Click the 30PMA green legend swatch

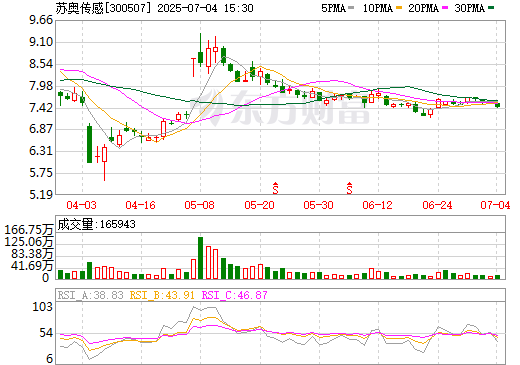491,8
